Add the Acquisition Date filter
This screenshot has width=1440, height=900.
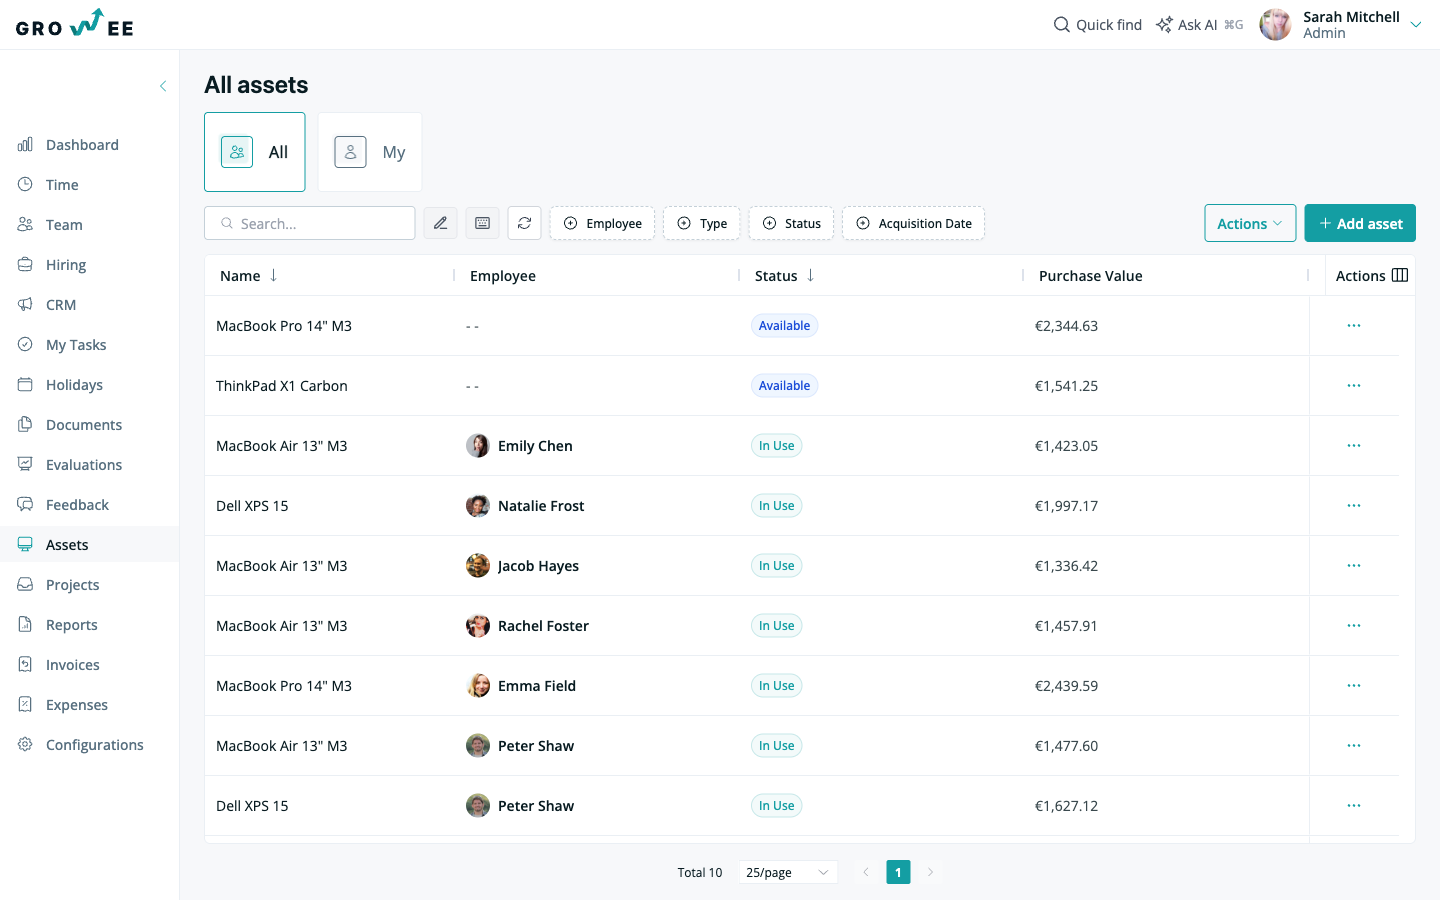pos(913,223)
